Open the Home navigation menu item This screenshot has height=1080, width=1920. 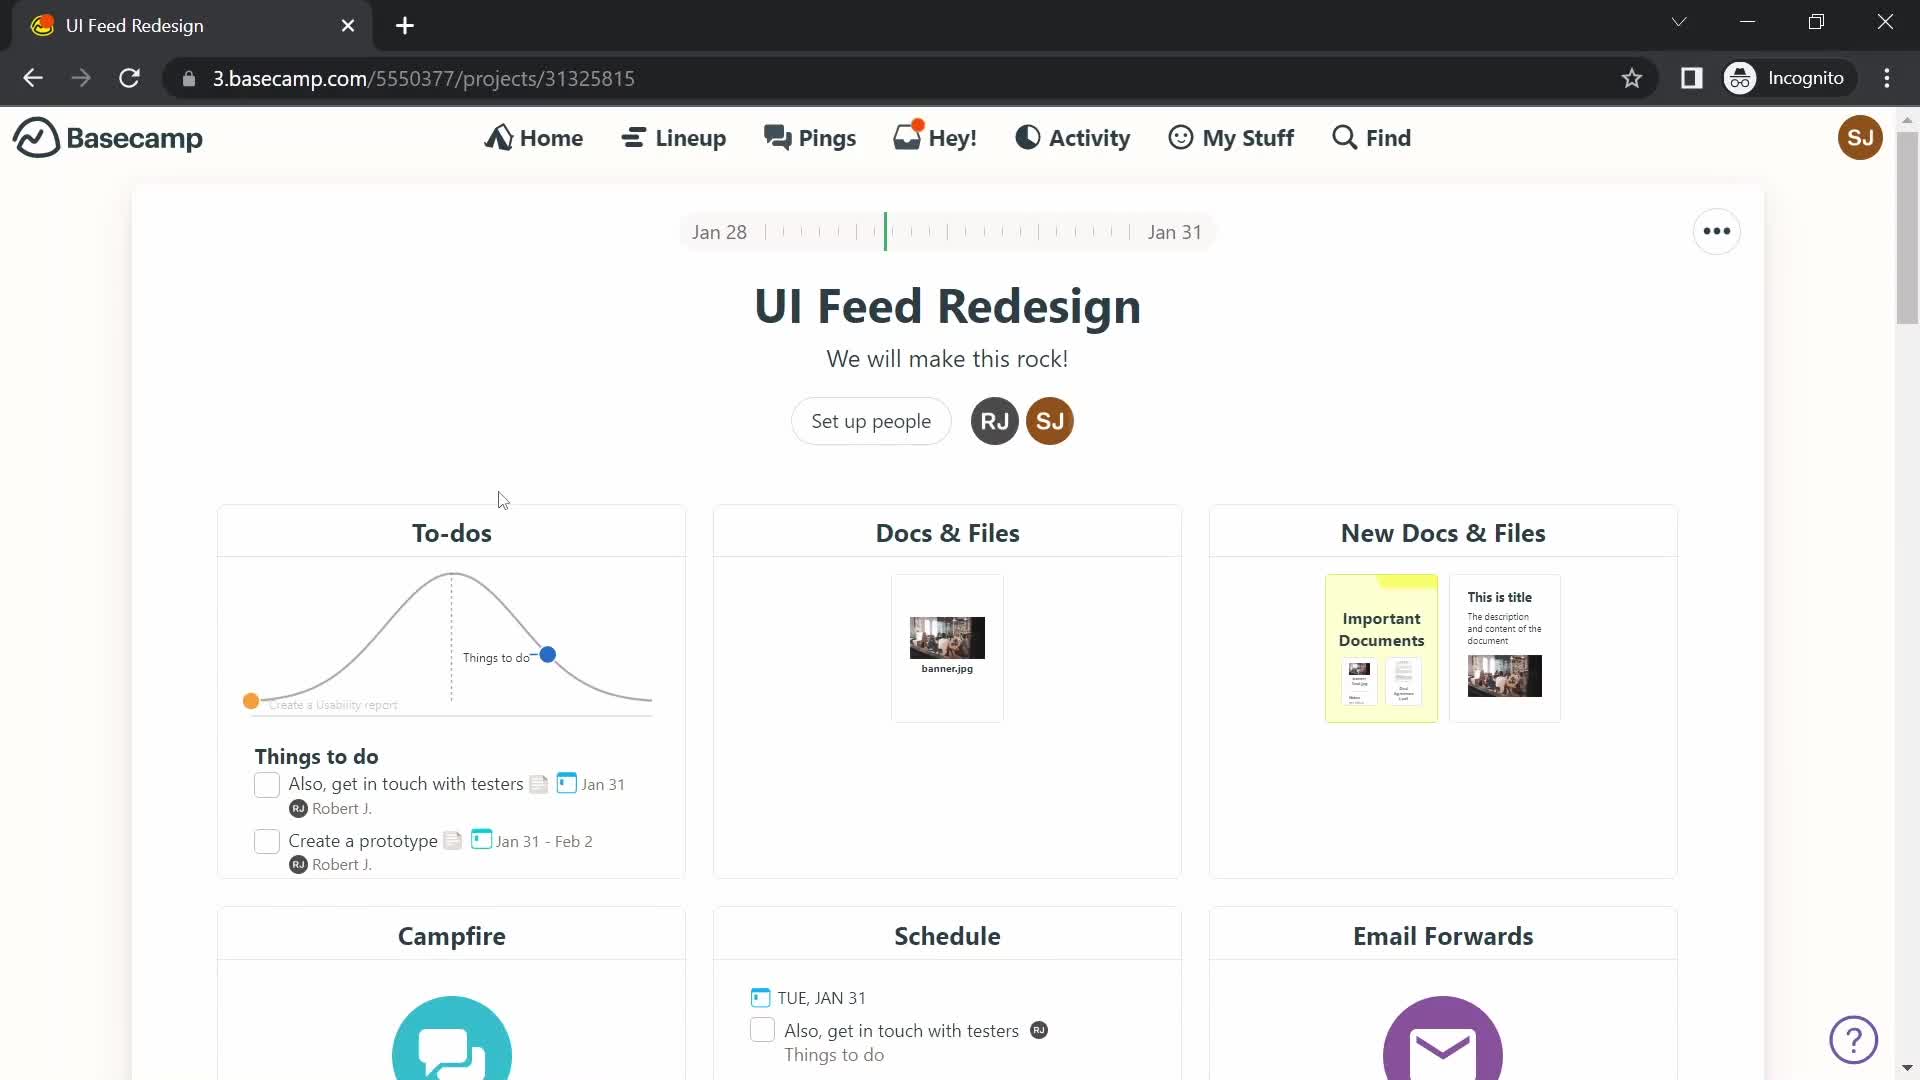[534, 137]
